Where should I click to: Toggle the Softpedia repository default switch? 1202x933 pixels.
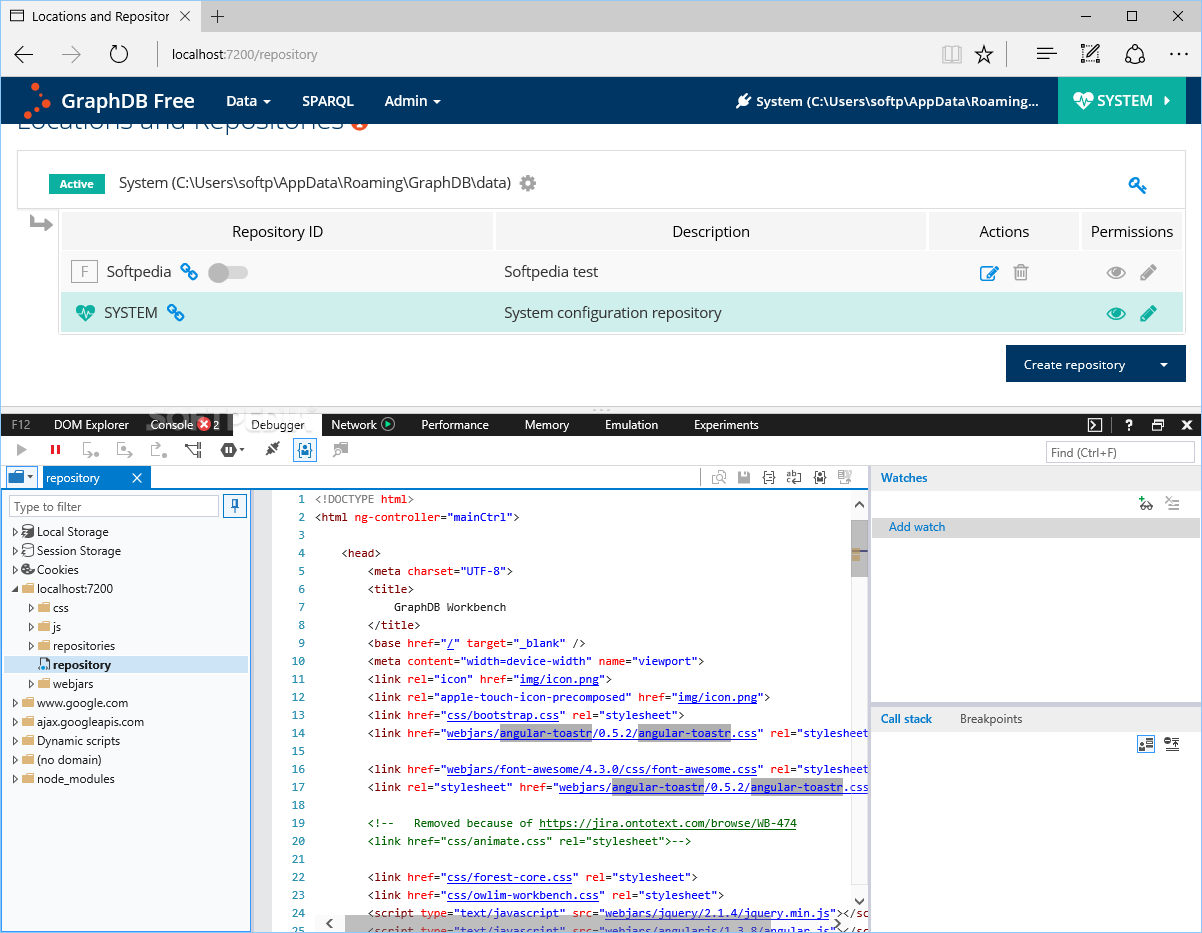pyautogui.click(x=227, y=272)
